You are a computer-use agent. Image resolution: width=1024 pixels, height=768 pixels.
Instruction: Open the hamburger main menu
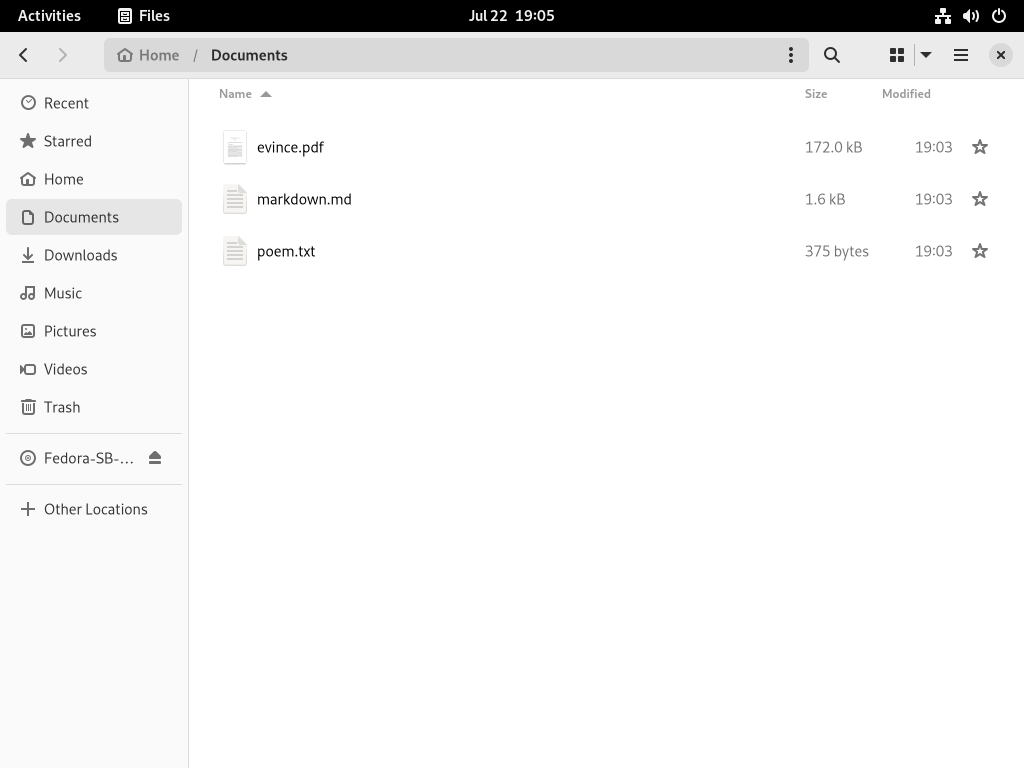click(x=961, y=55)
